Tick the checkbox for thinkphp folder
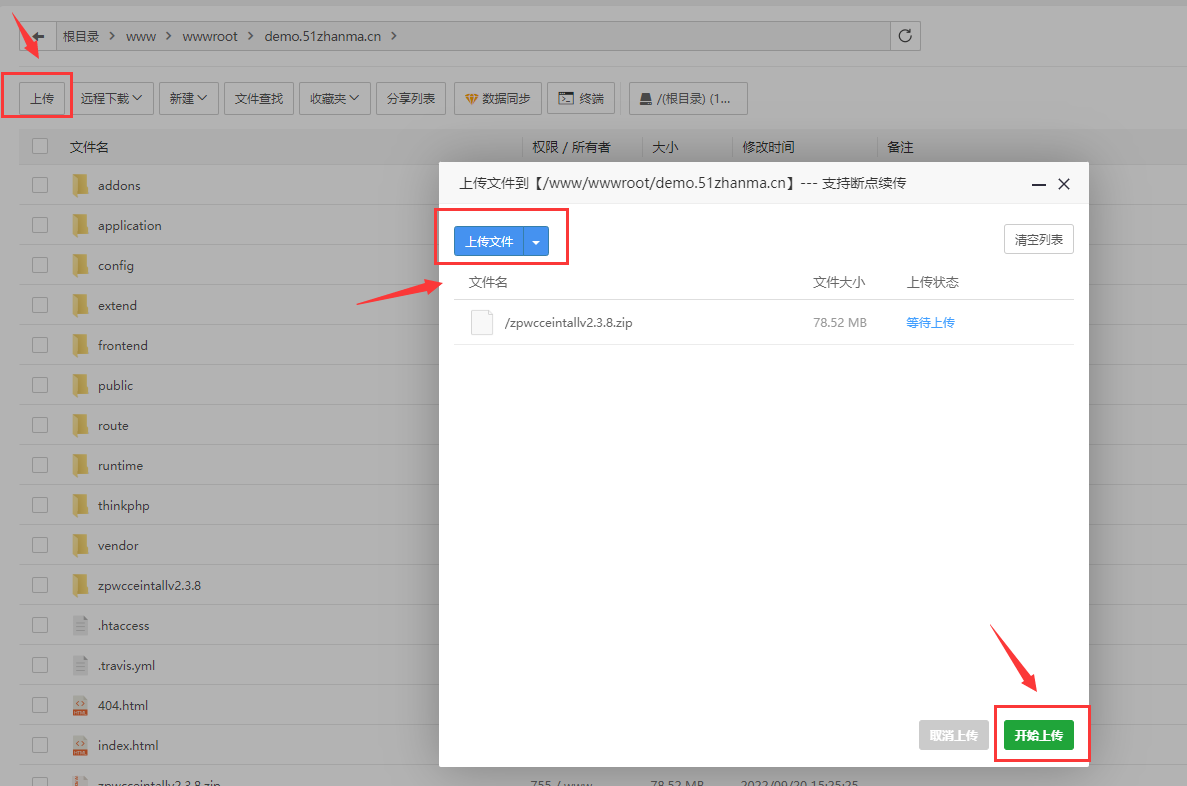Screen dimensions: 1187x786 pyautogui.click(x=40, y=505)
